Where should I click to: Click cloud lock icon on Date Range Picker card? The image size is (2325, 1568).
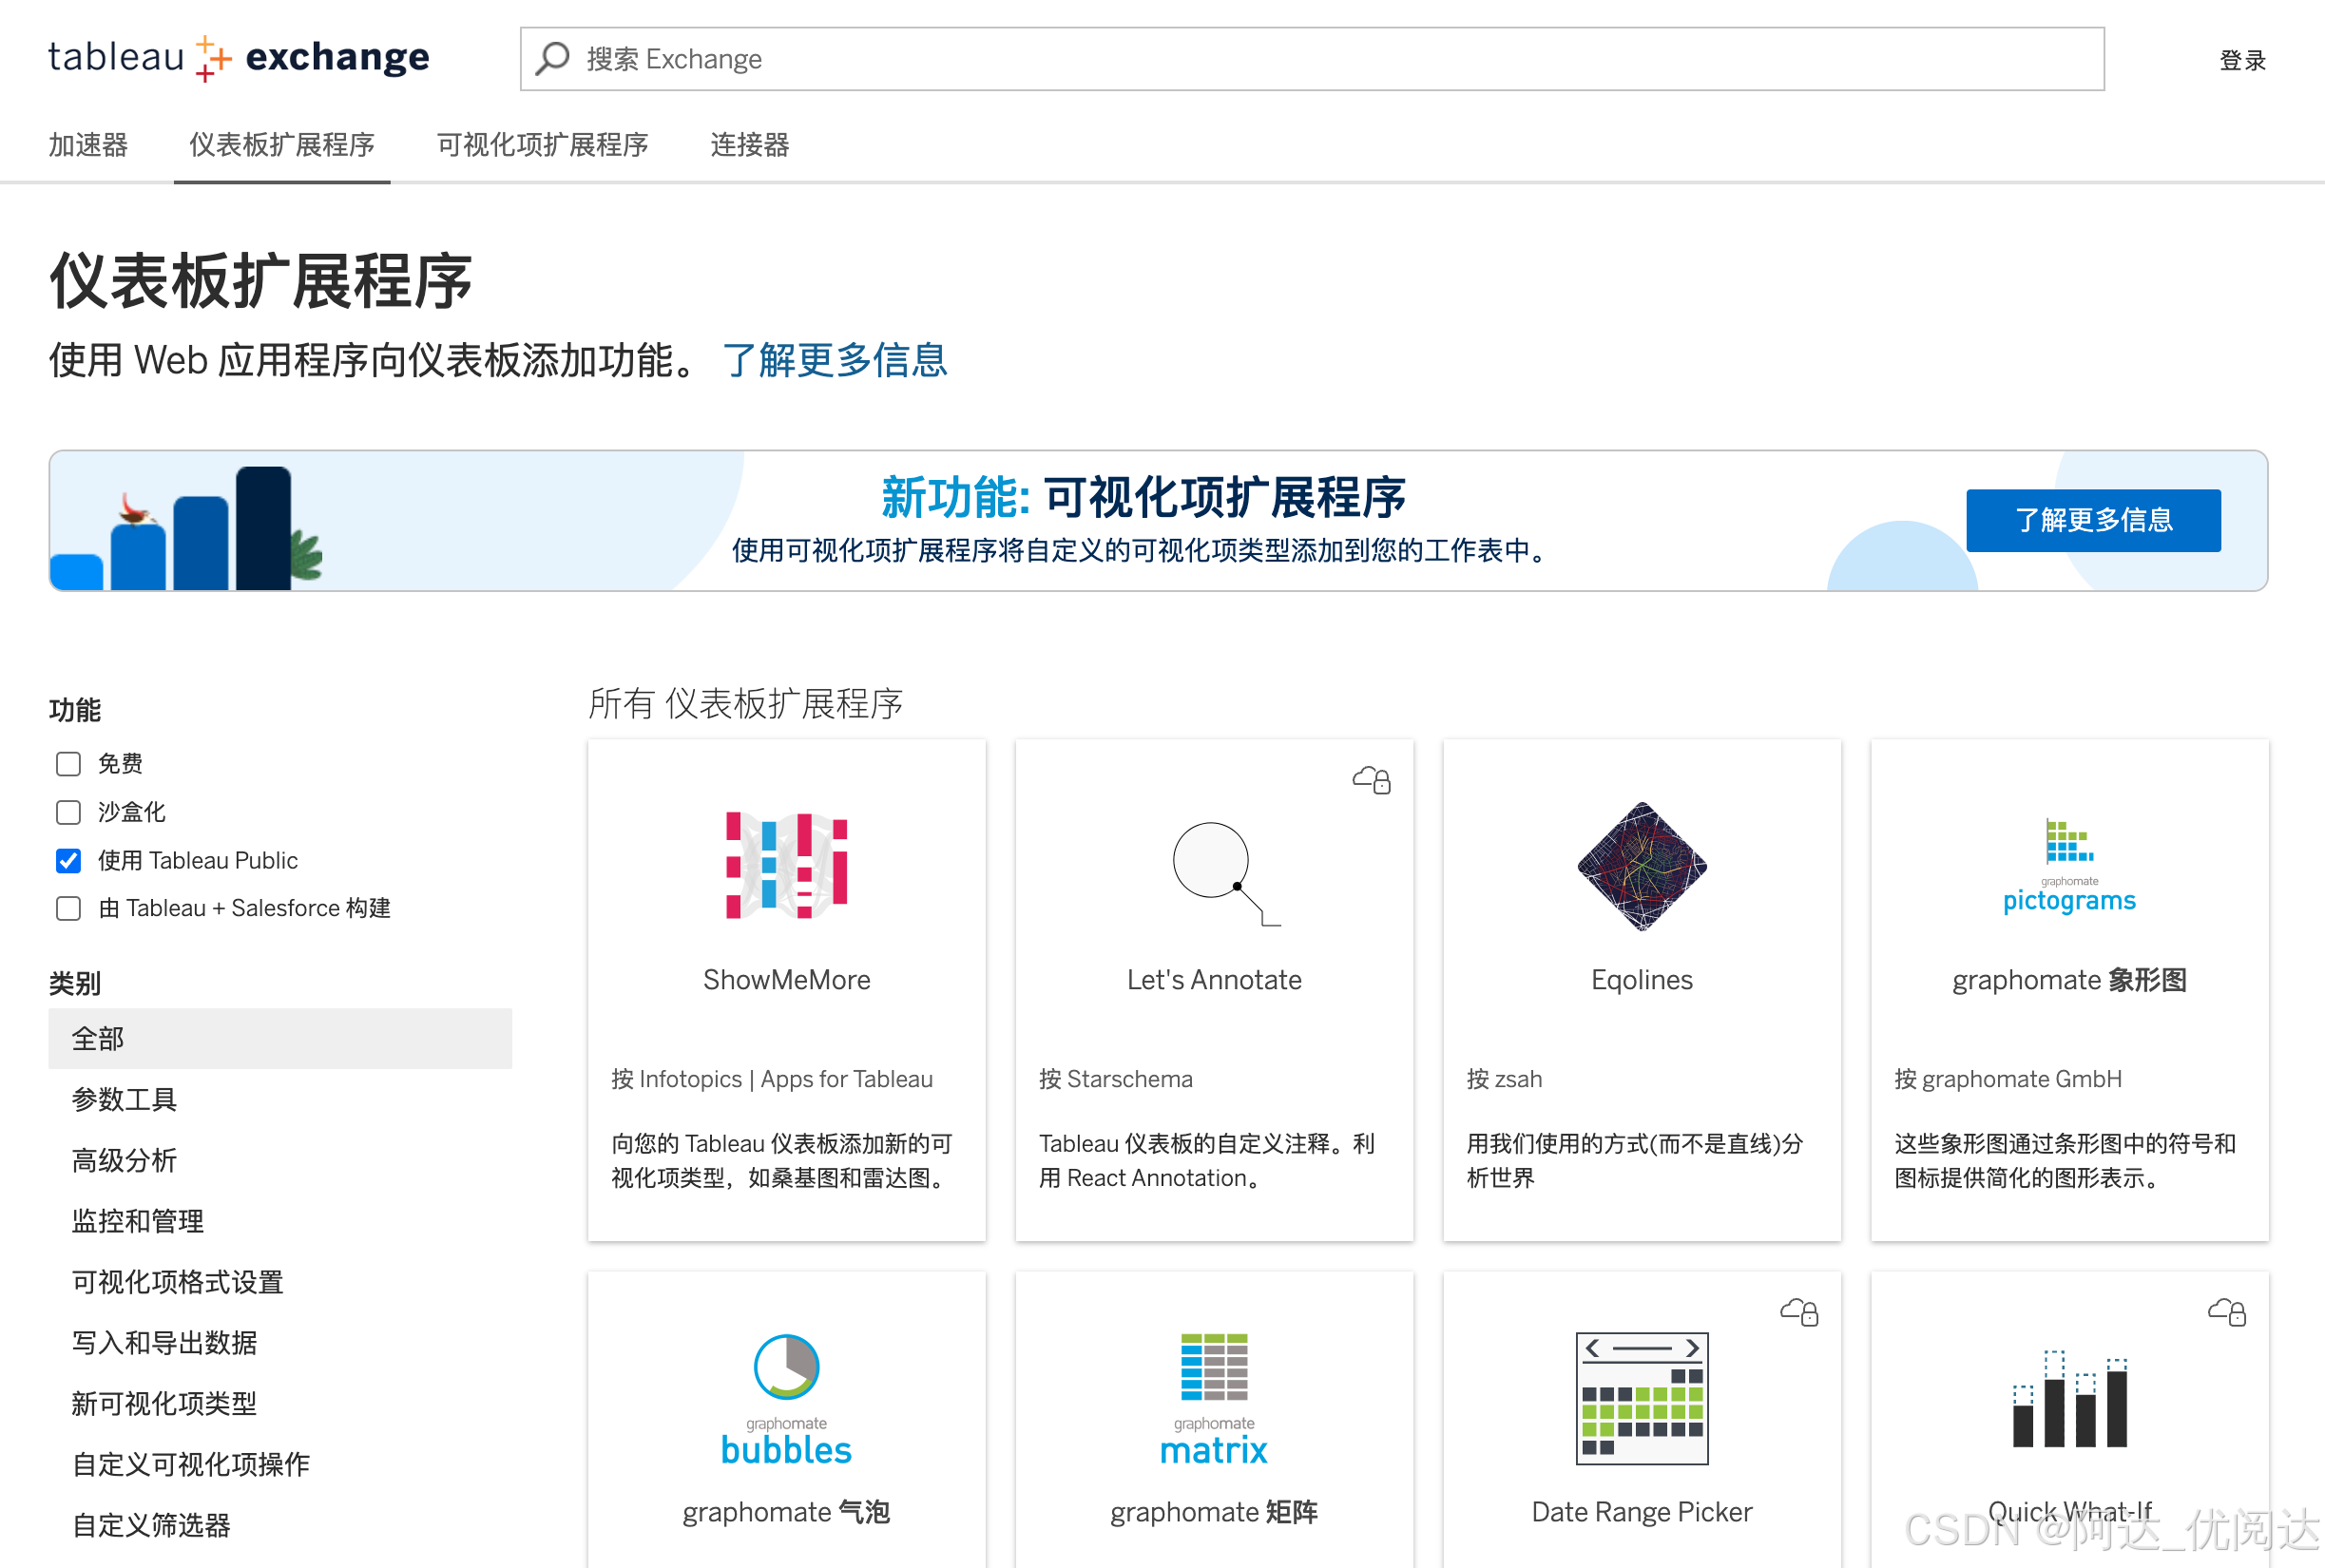click(1799, 1311)
